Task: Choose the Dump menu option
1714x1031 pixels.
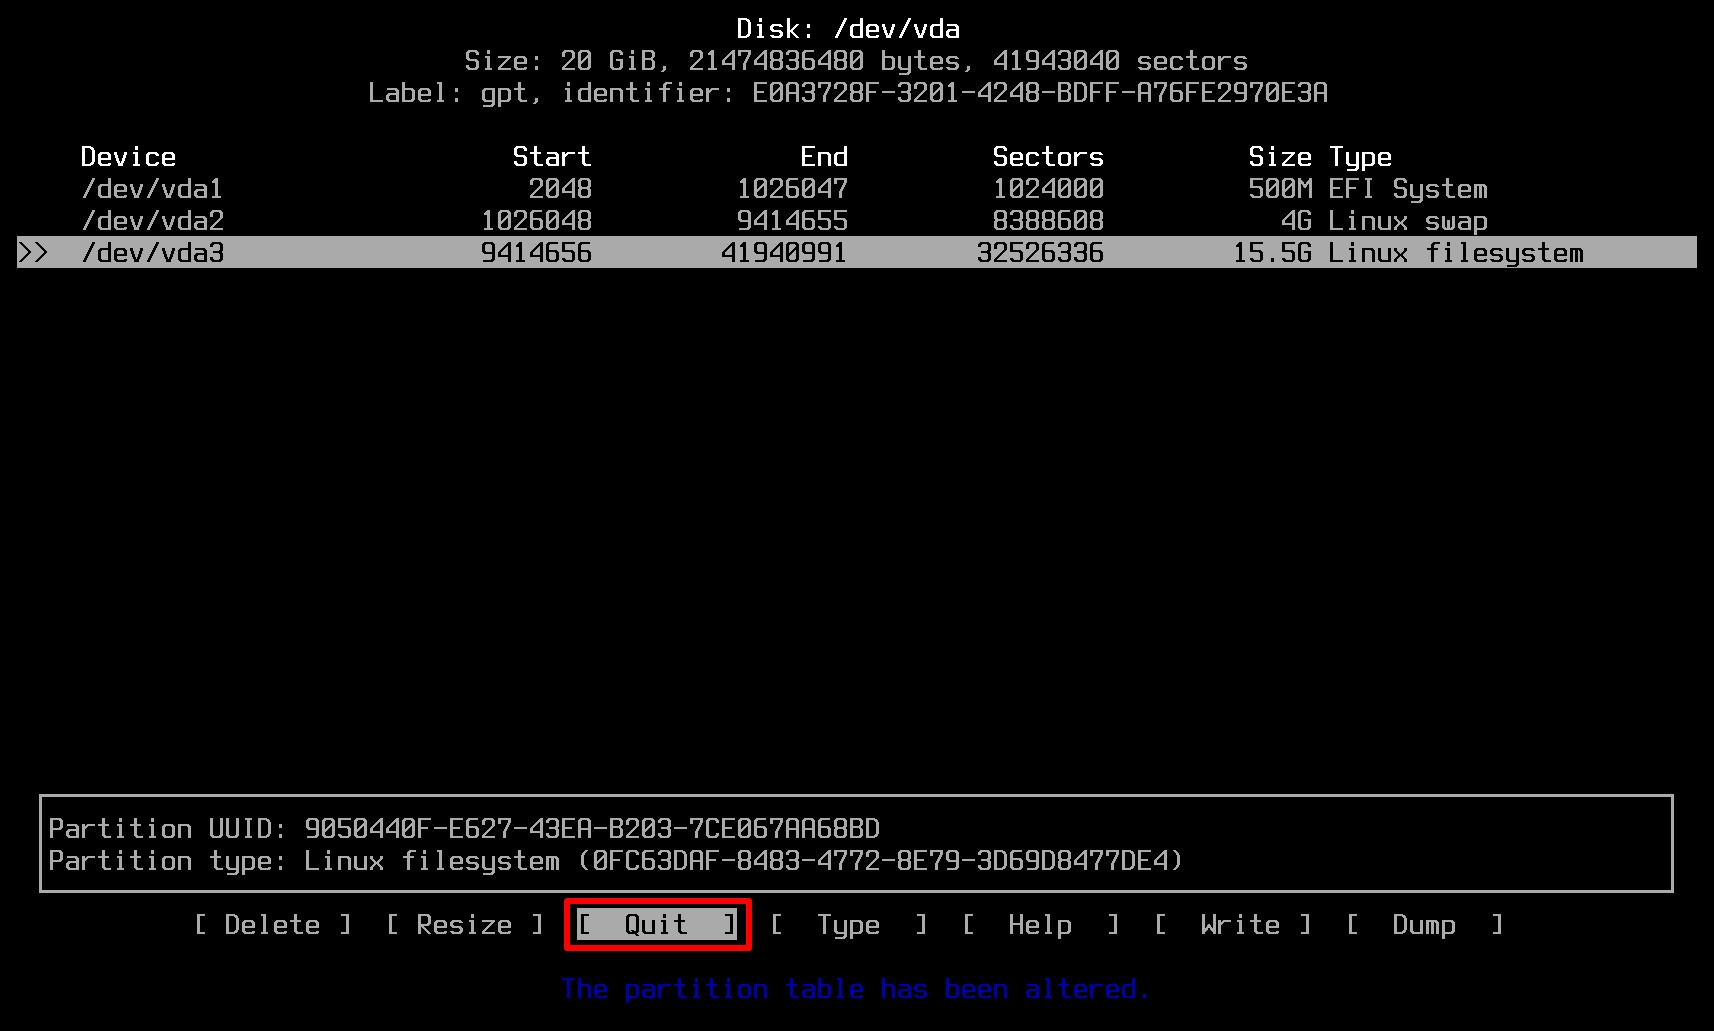Action: point(1425,925)
